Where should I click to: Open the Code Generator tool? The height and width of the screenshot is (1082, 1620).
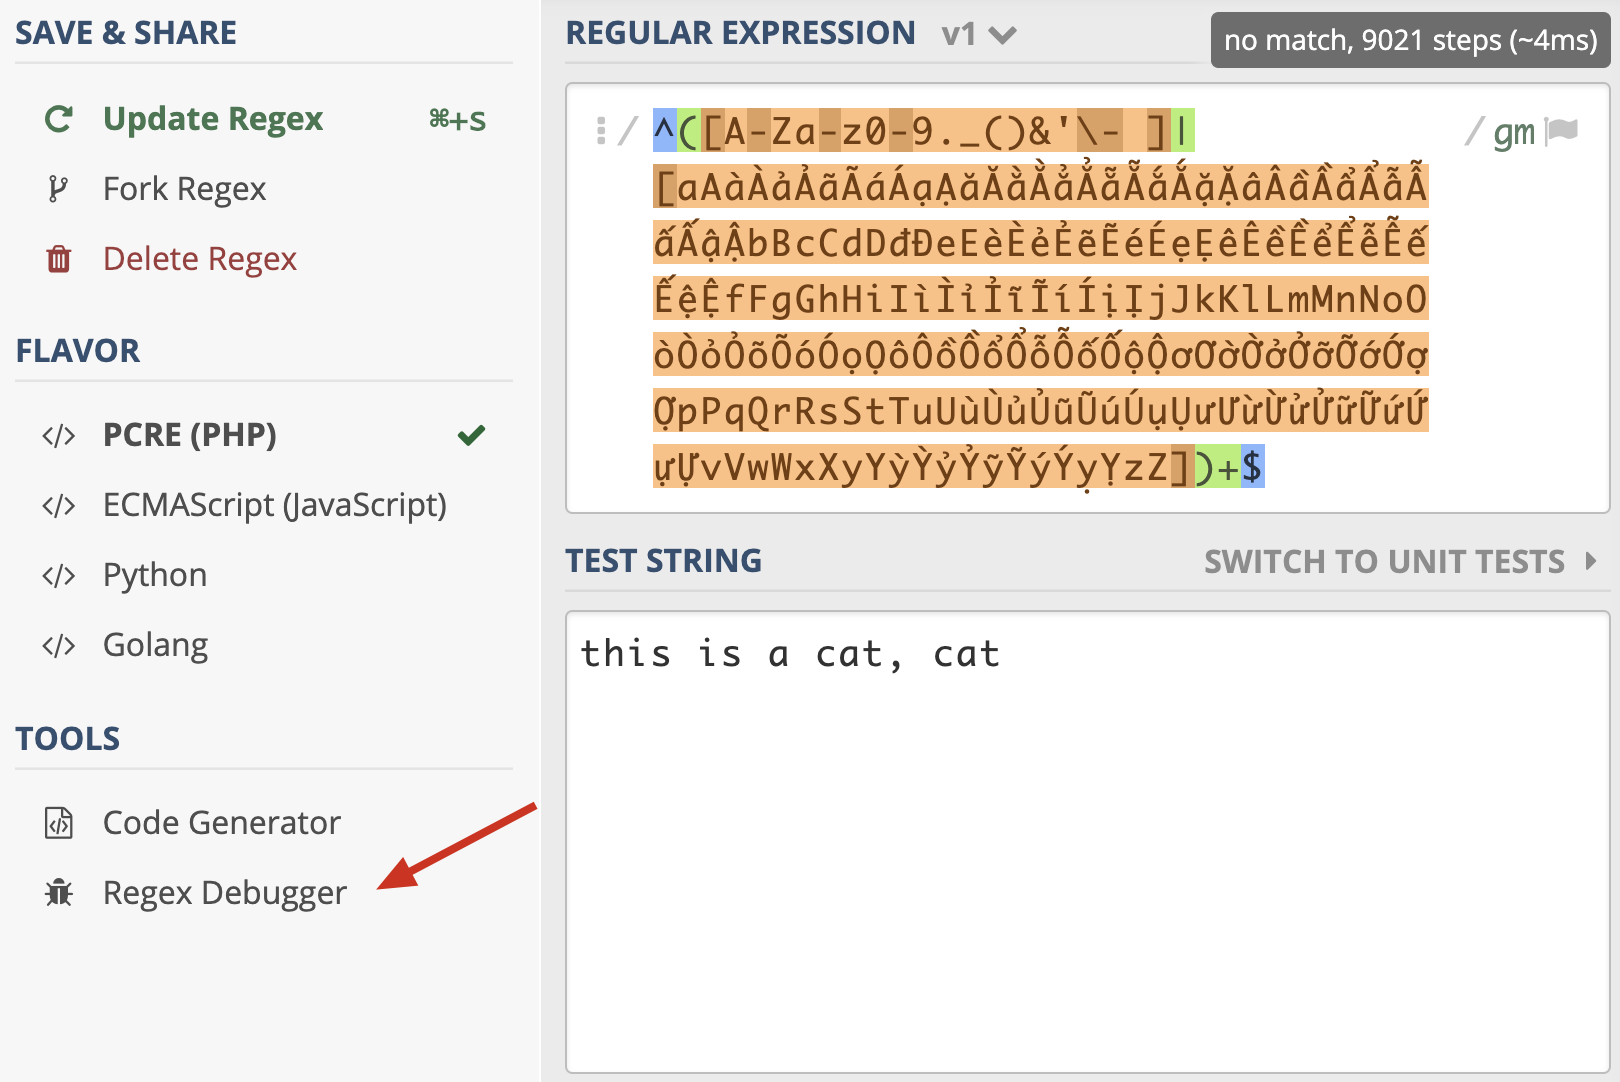coord(222,822)
